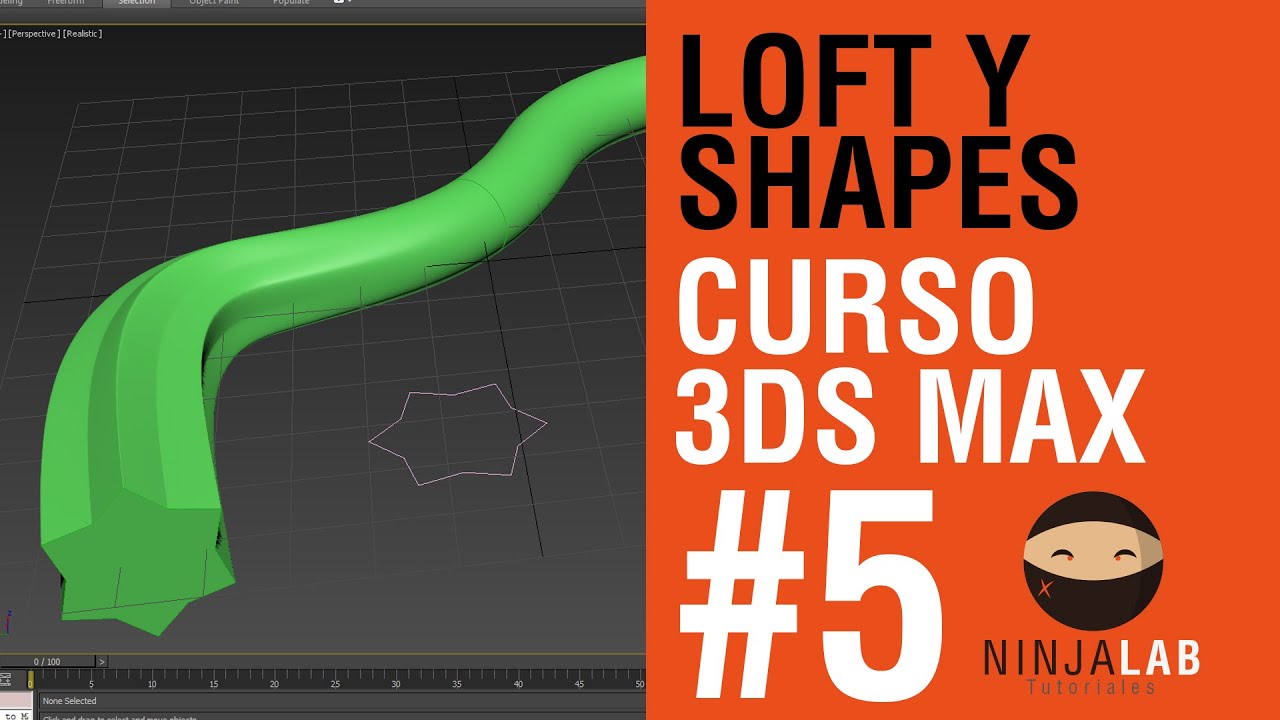
Task: Jump to frame 50 on the timeline
Action: [x=639, y=684]
